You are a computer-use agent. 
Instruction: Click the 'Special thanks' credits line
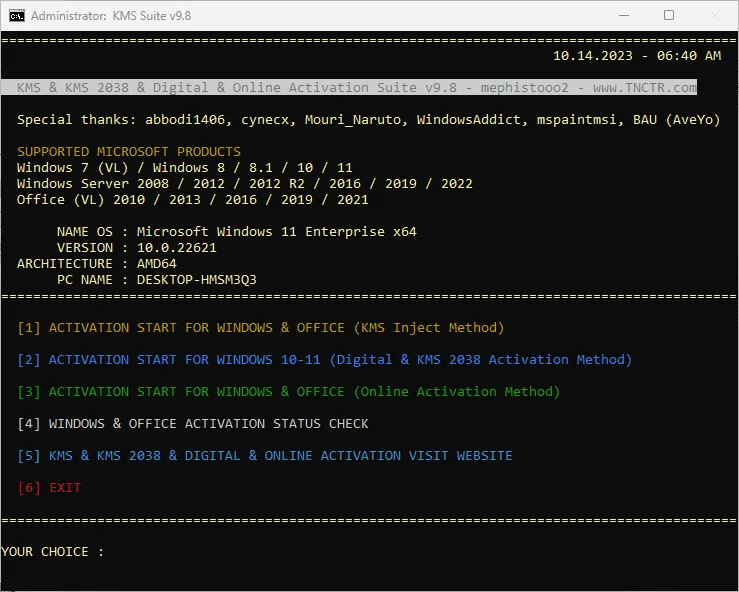click(369, 120)
